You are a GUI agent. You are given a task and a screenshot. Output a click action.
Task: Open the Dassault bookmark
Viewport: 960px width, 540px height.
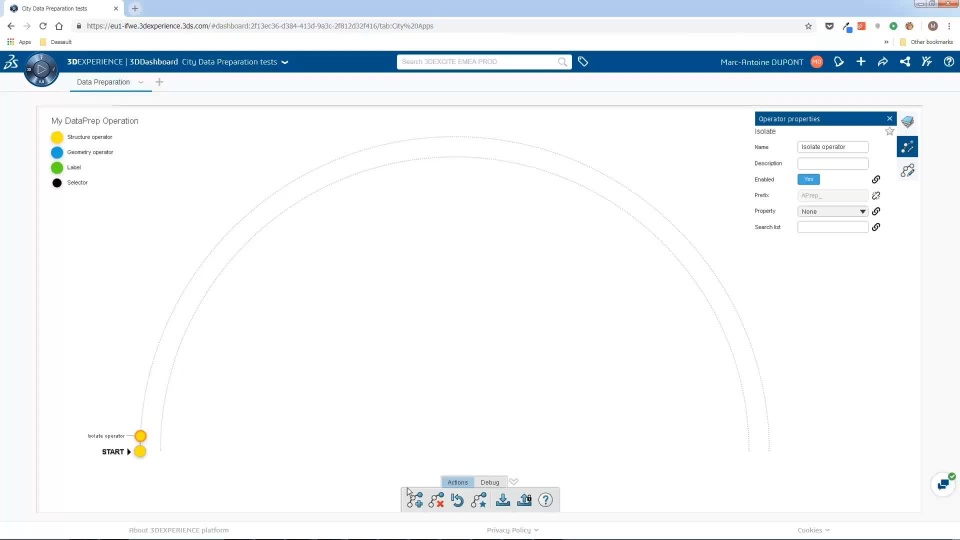coord(56,42)
